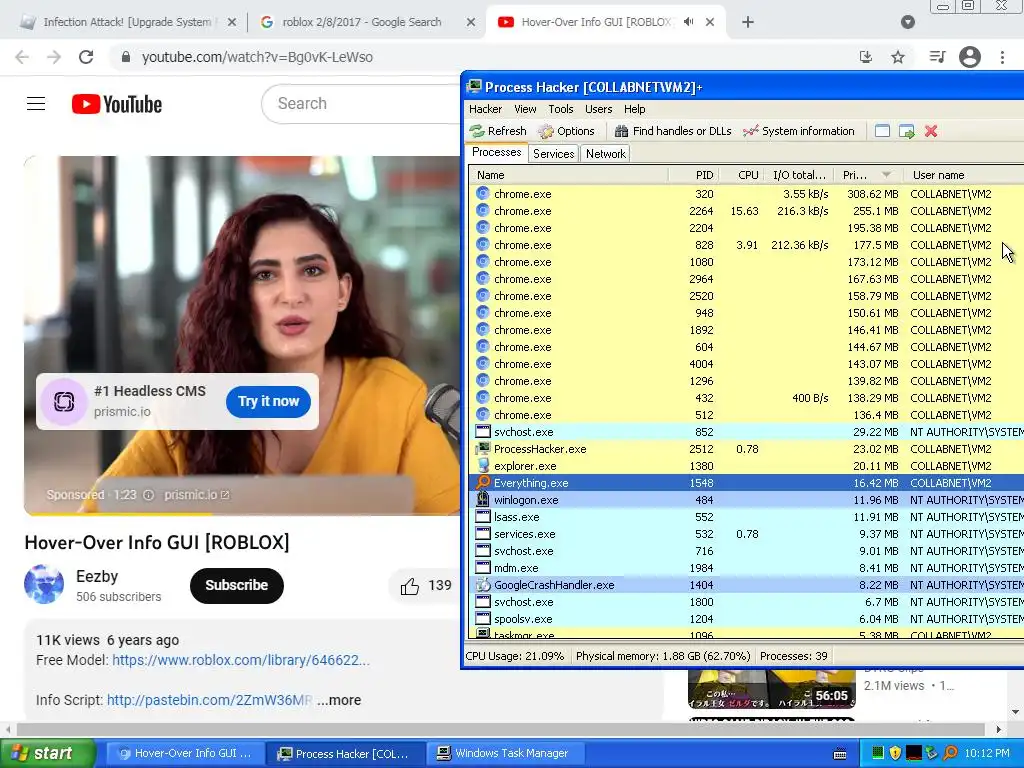Viewport: 1024px width, 768px height.
Task: Click the YouTube logo
Action: click(x=117, y=104)
